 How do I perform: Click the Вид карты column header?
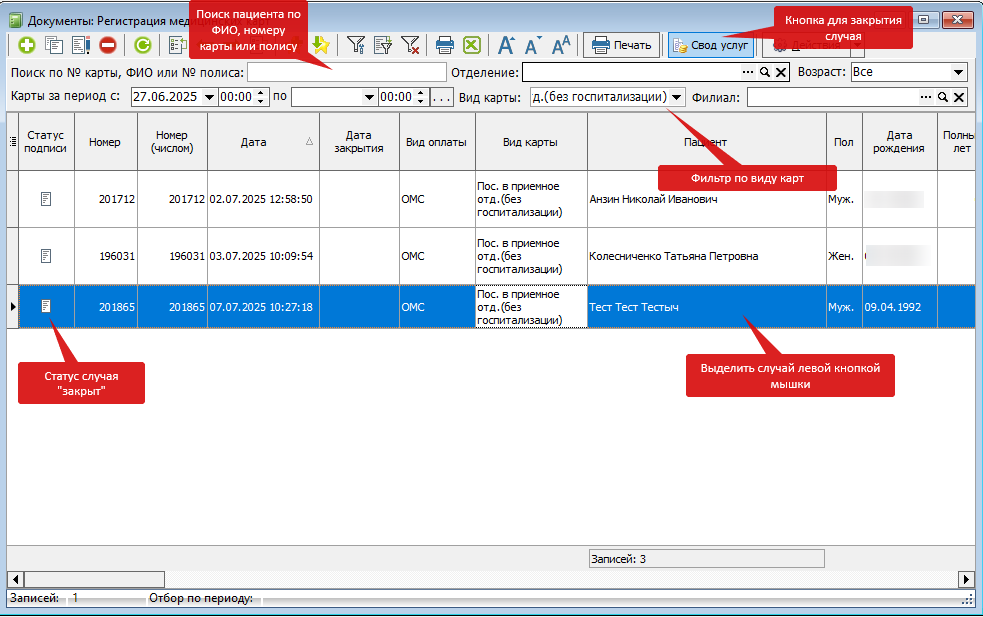tap(530, 142)
